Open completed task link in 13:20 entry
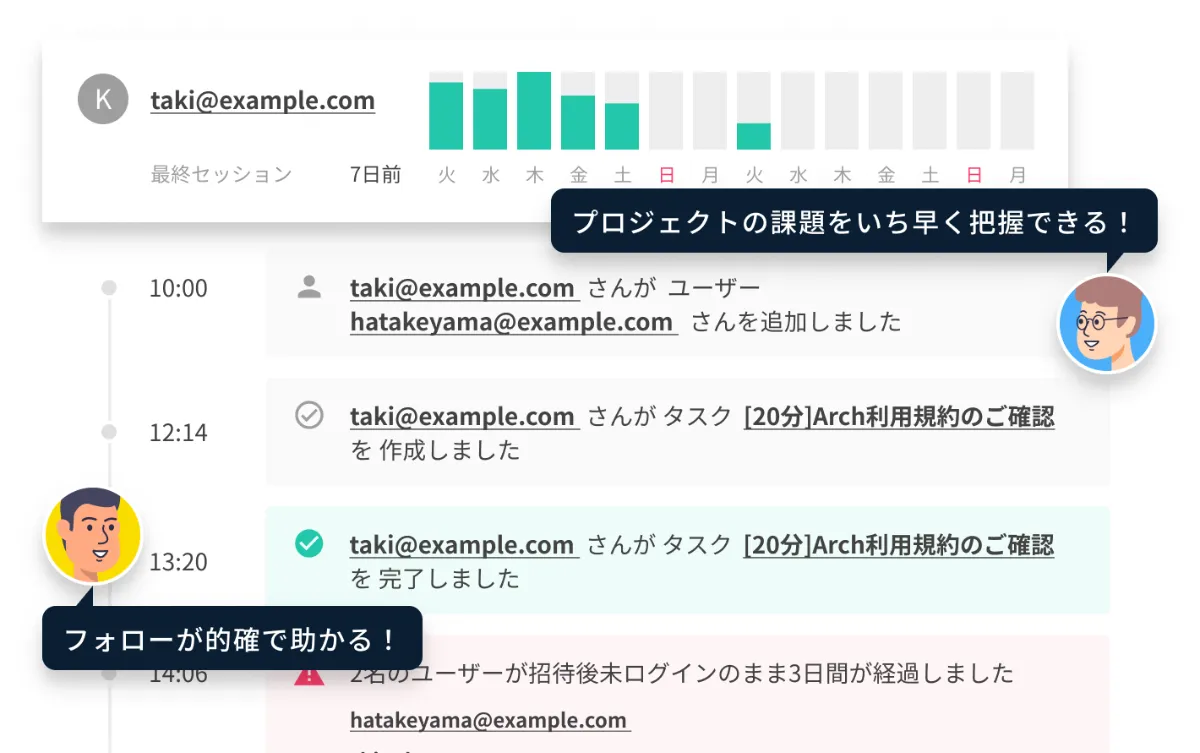Image resolution: width=1200 pixels, height=753 pixels. coord(898,544)
